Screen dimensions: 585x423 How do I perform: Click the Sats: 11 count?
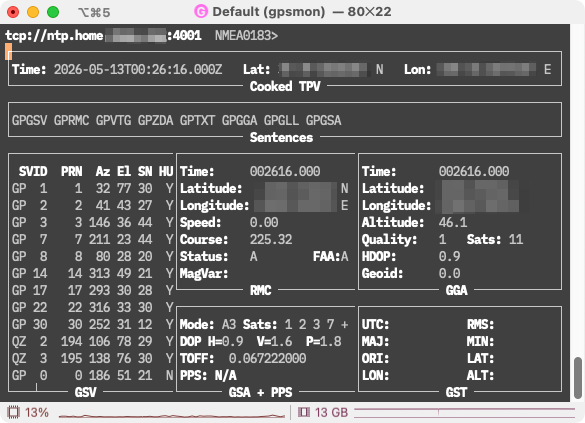(x=495, y=239)
